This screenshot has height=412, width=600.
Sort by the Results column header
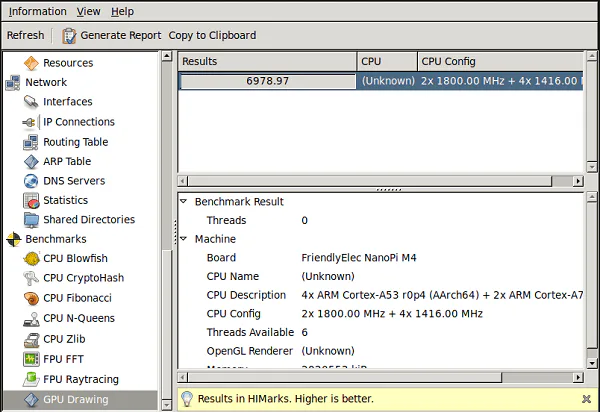click(x=267, y=61)
